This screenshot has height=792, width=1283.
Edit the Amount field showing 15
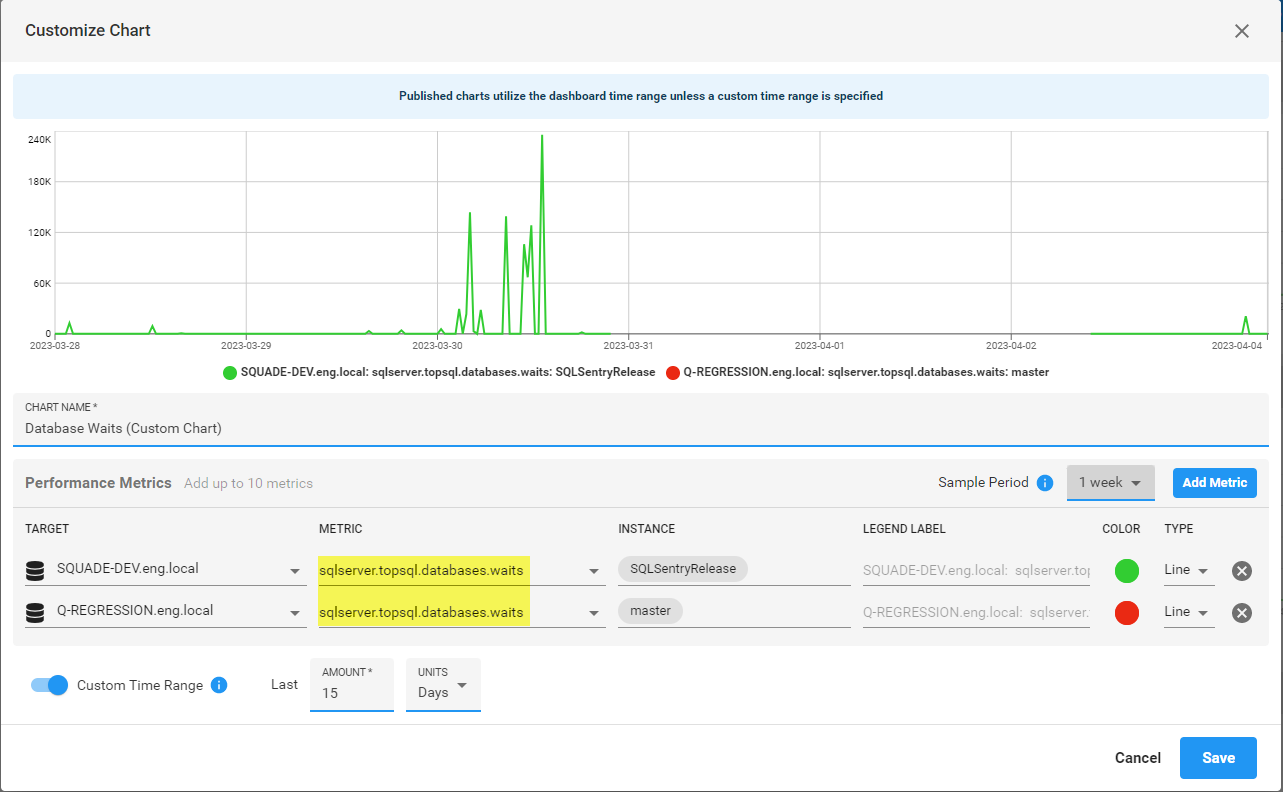click(352, 685)
